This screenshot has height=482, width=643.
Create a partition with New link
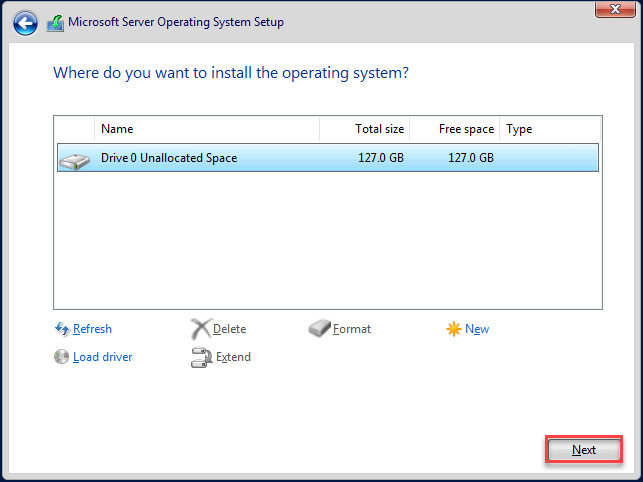(x=477, y=329)
